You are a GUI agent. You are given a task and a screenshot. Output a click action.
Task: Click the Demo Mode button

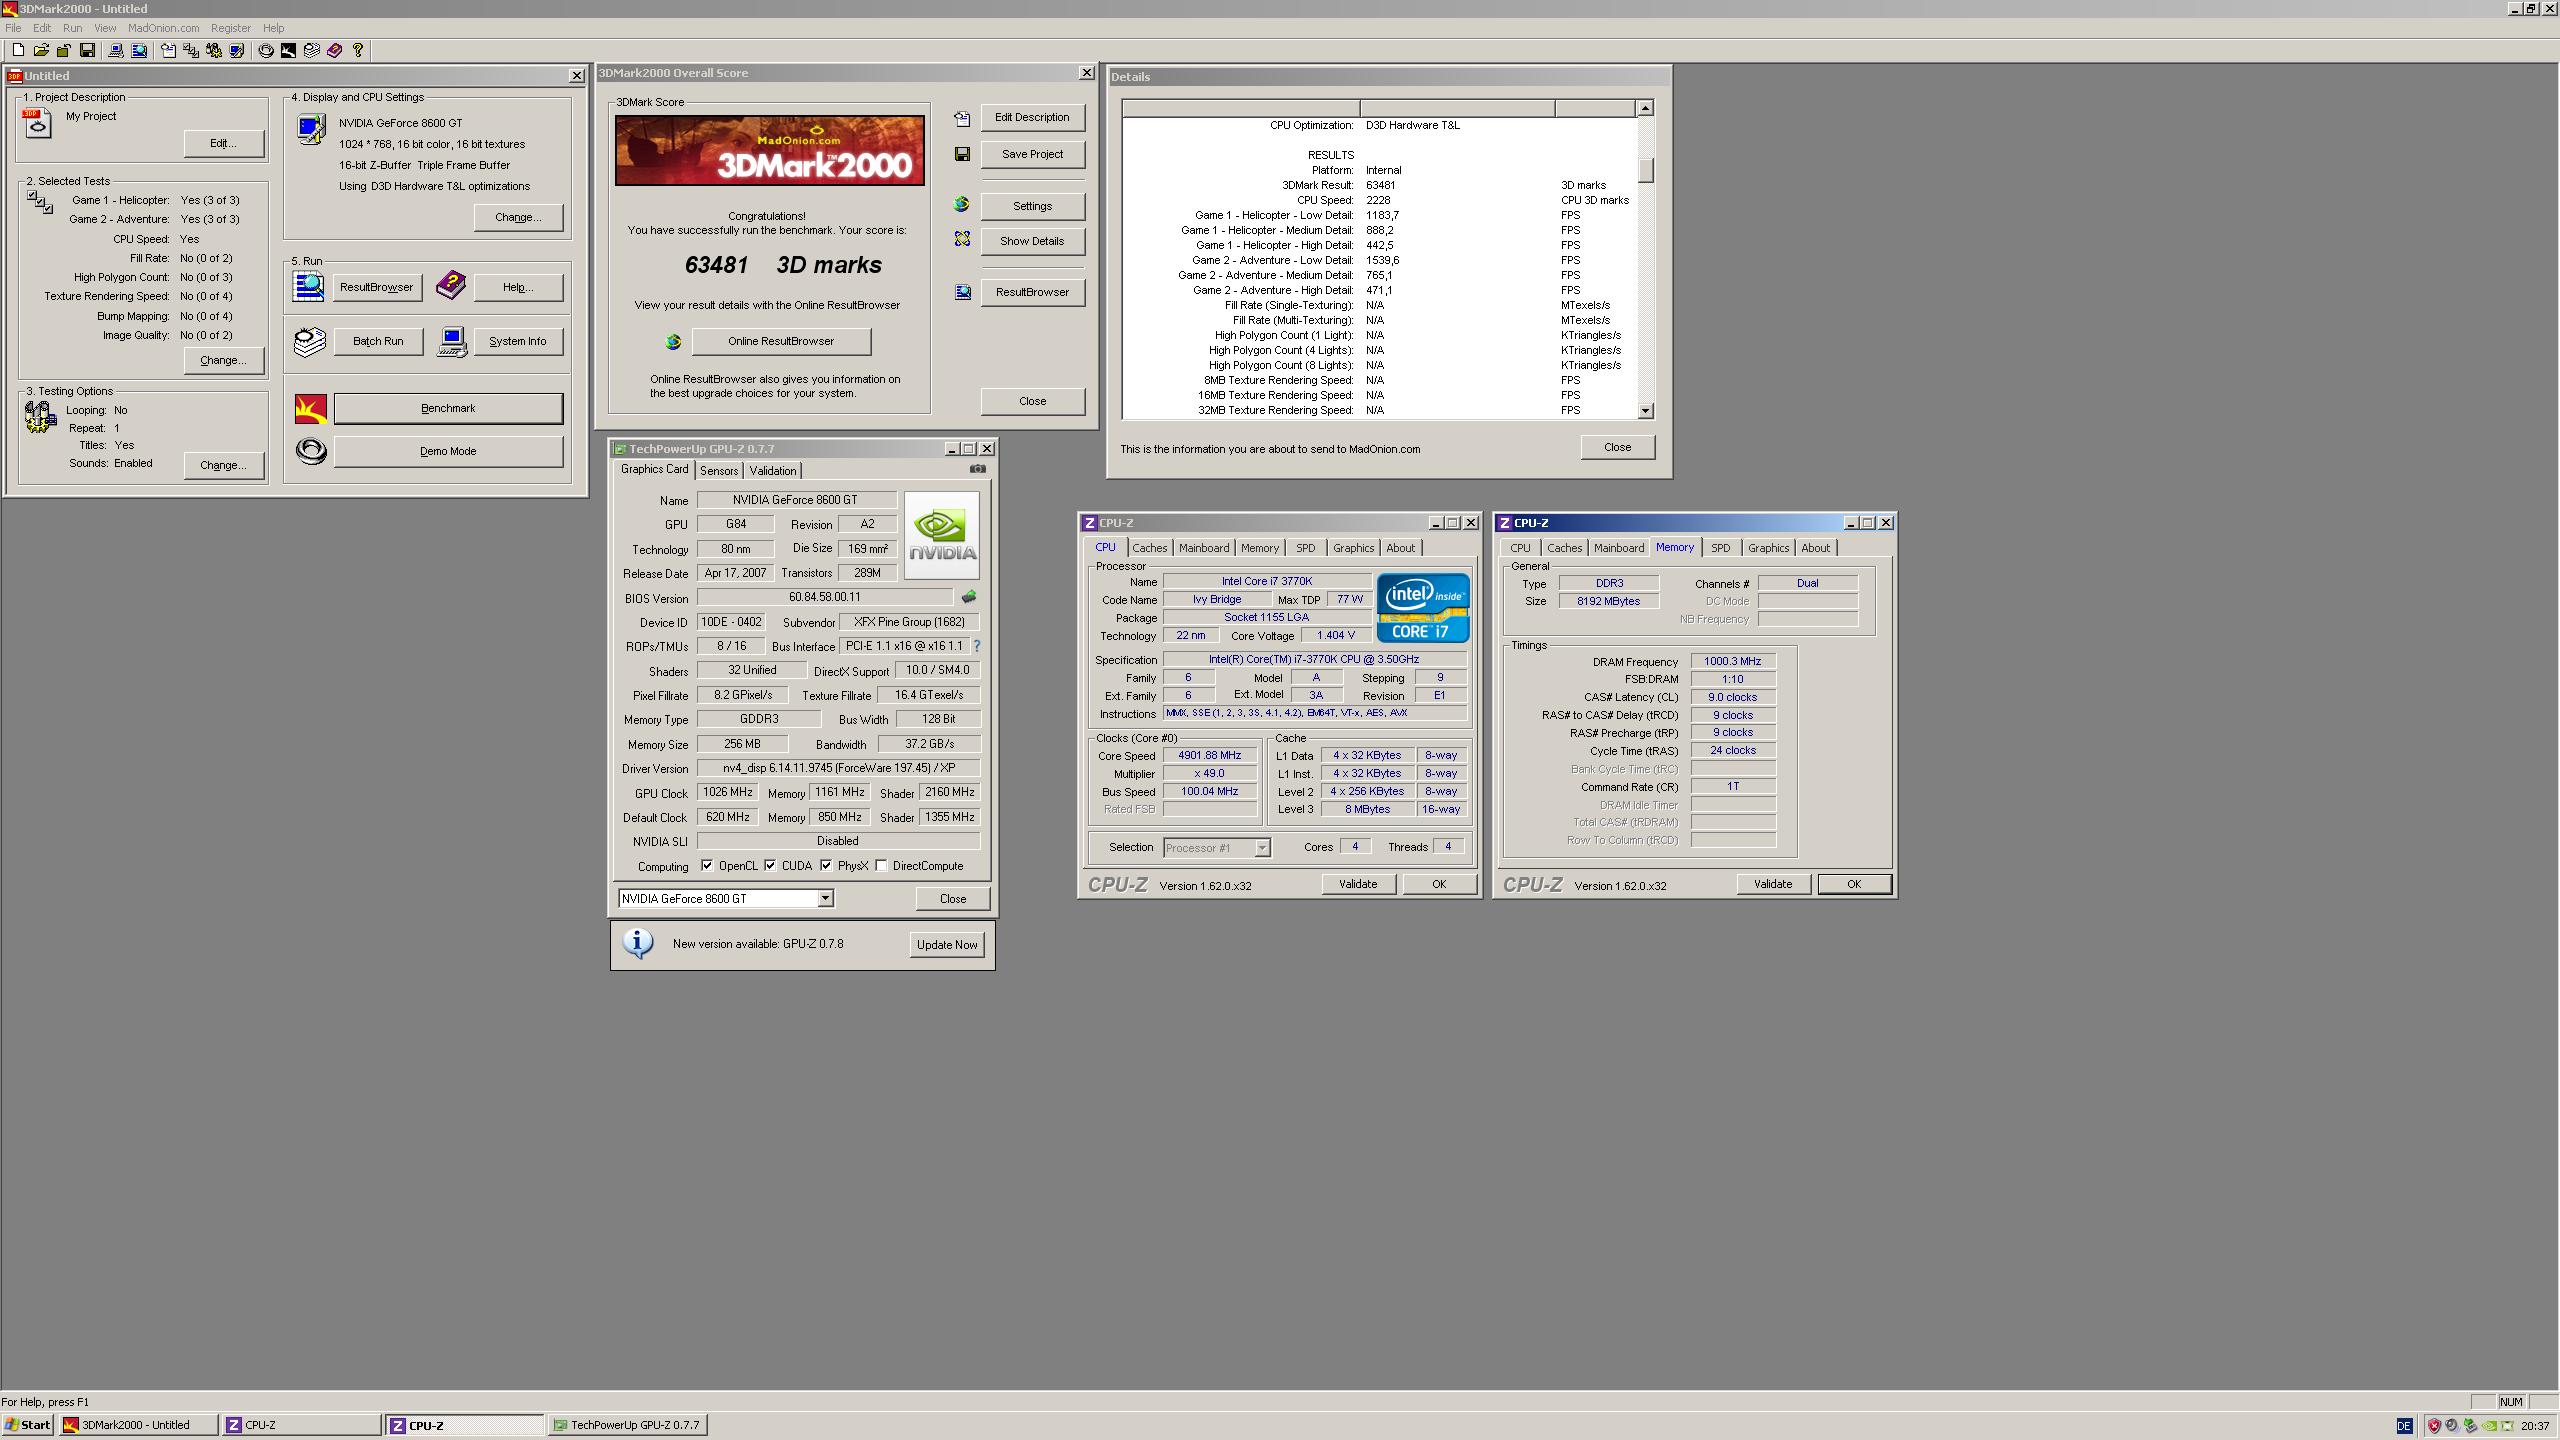448,451
